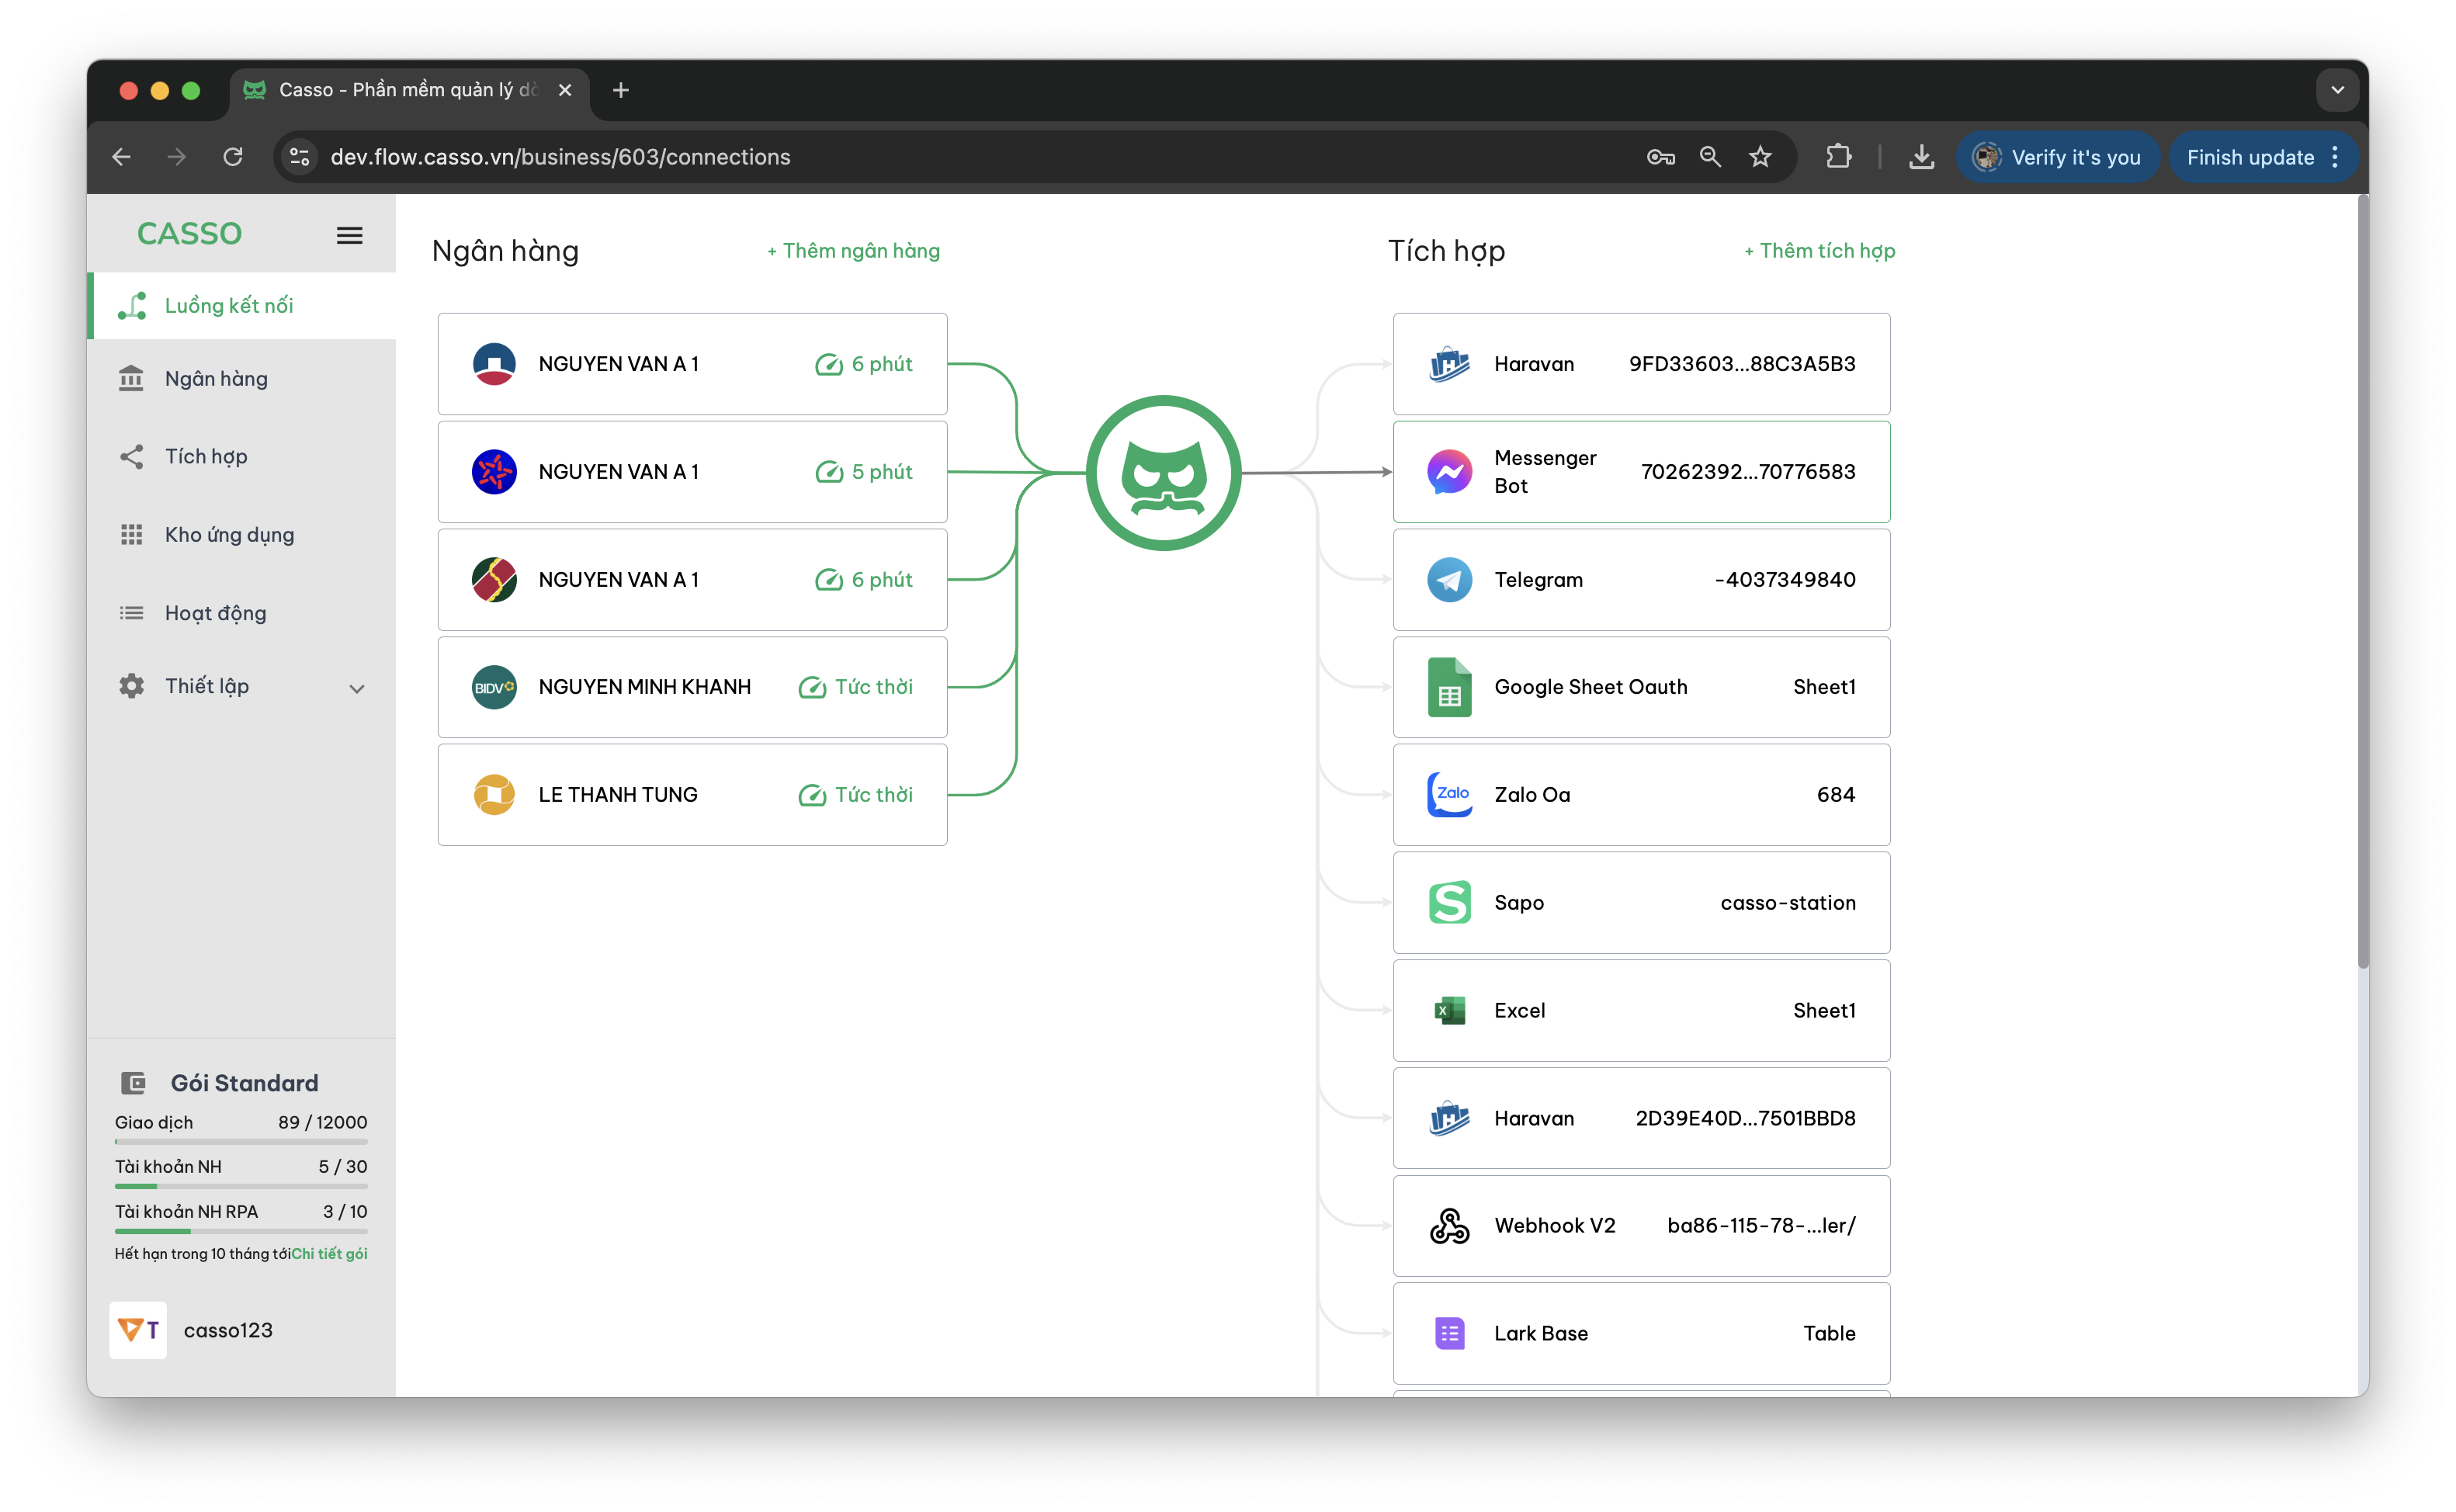The image size is (2456, 1512).
Task: Click the CASSO logo
Action: tap(189, 234)
